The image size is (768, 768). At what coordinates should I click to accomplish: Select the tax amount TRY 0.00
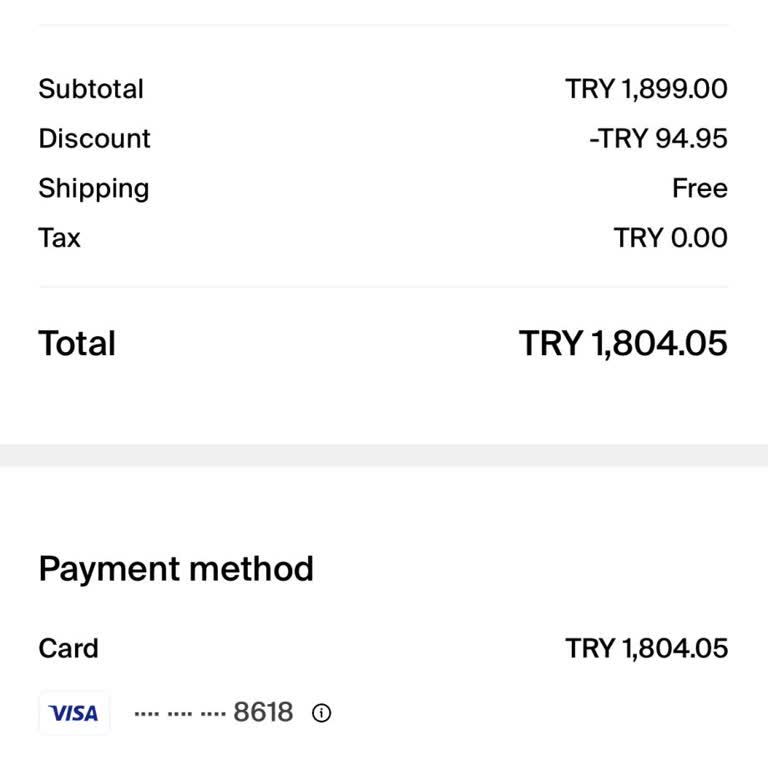click(670, 238)
